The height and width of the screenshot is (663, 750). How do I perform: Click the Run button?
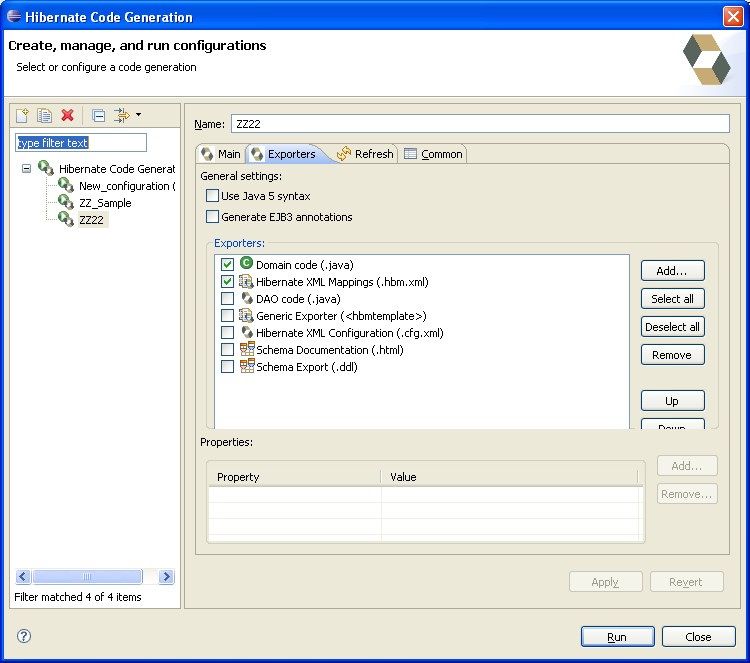(x=617, y=637)
